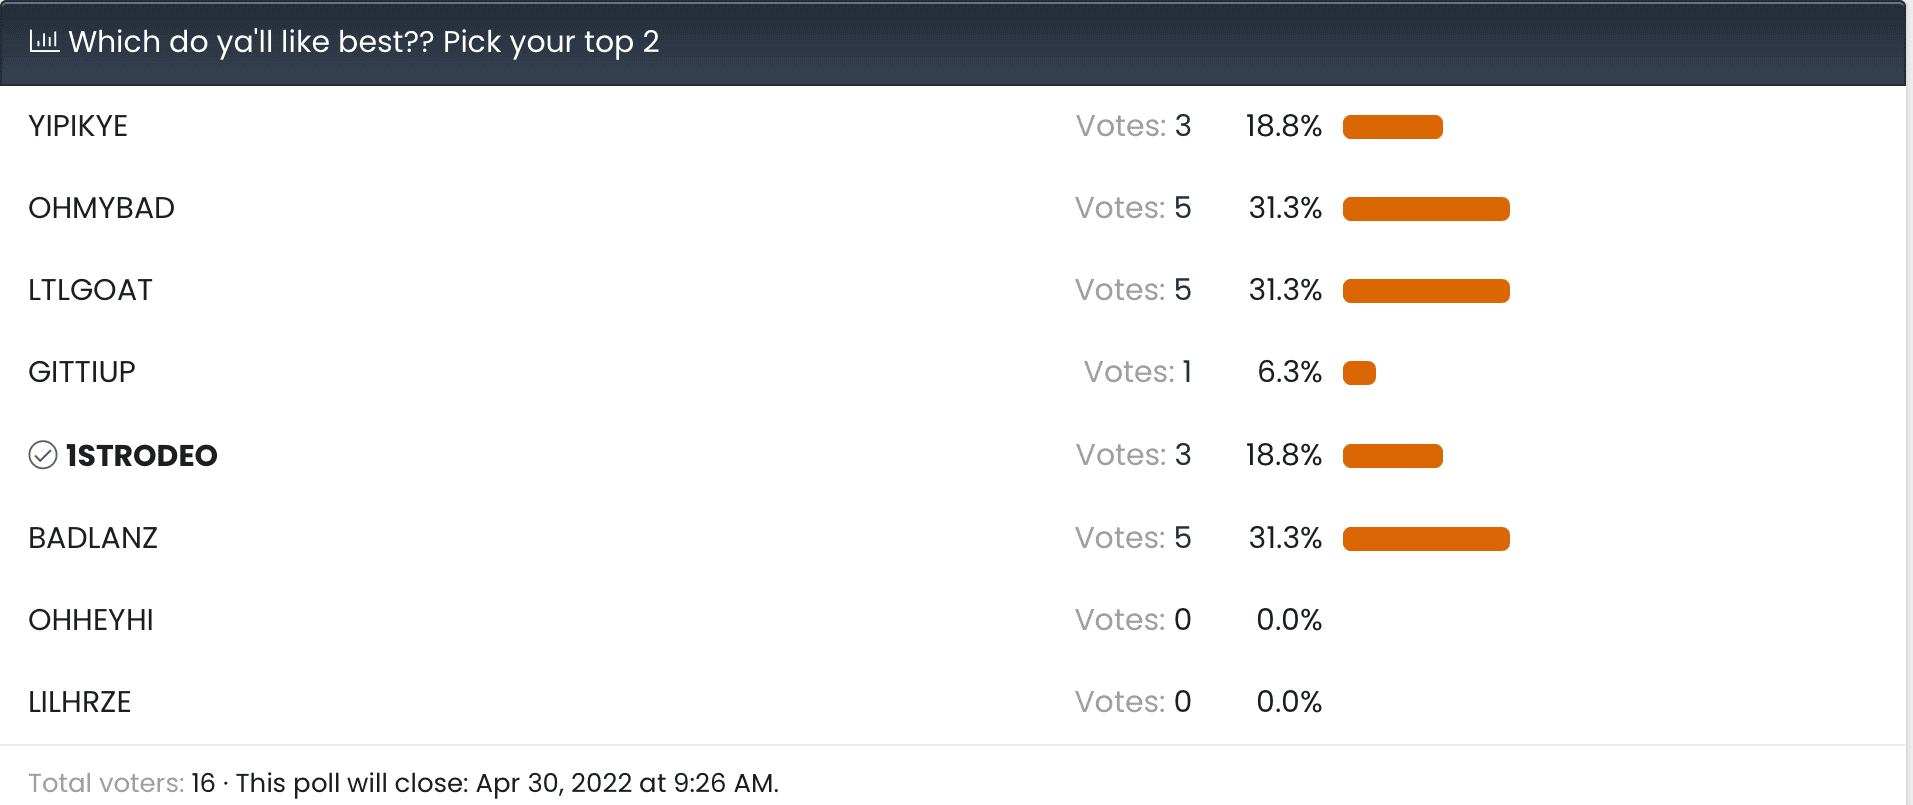Click the 'Votes: 1' count for GITTIUP
Screen dimensions: 1913x805
1138,372
